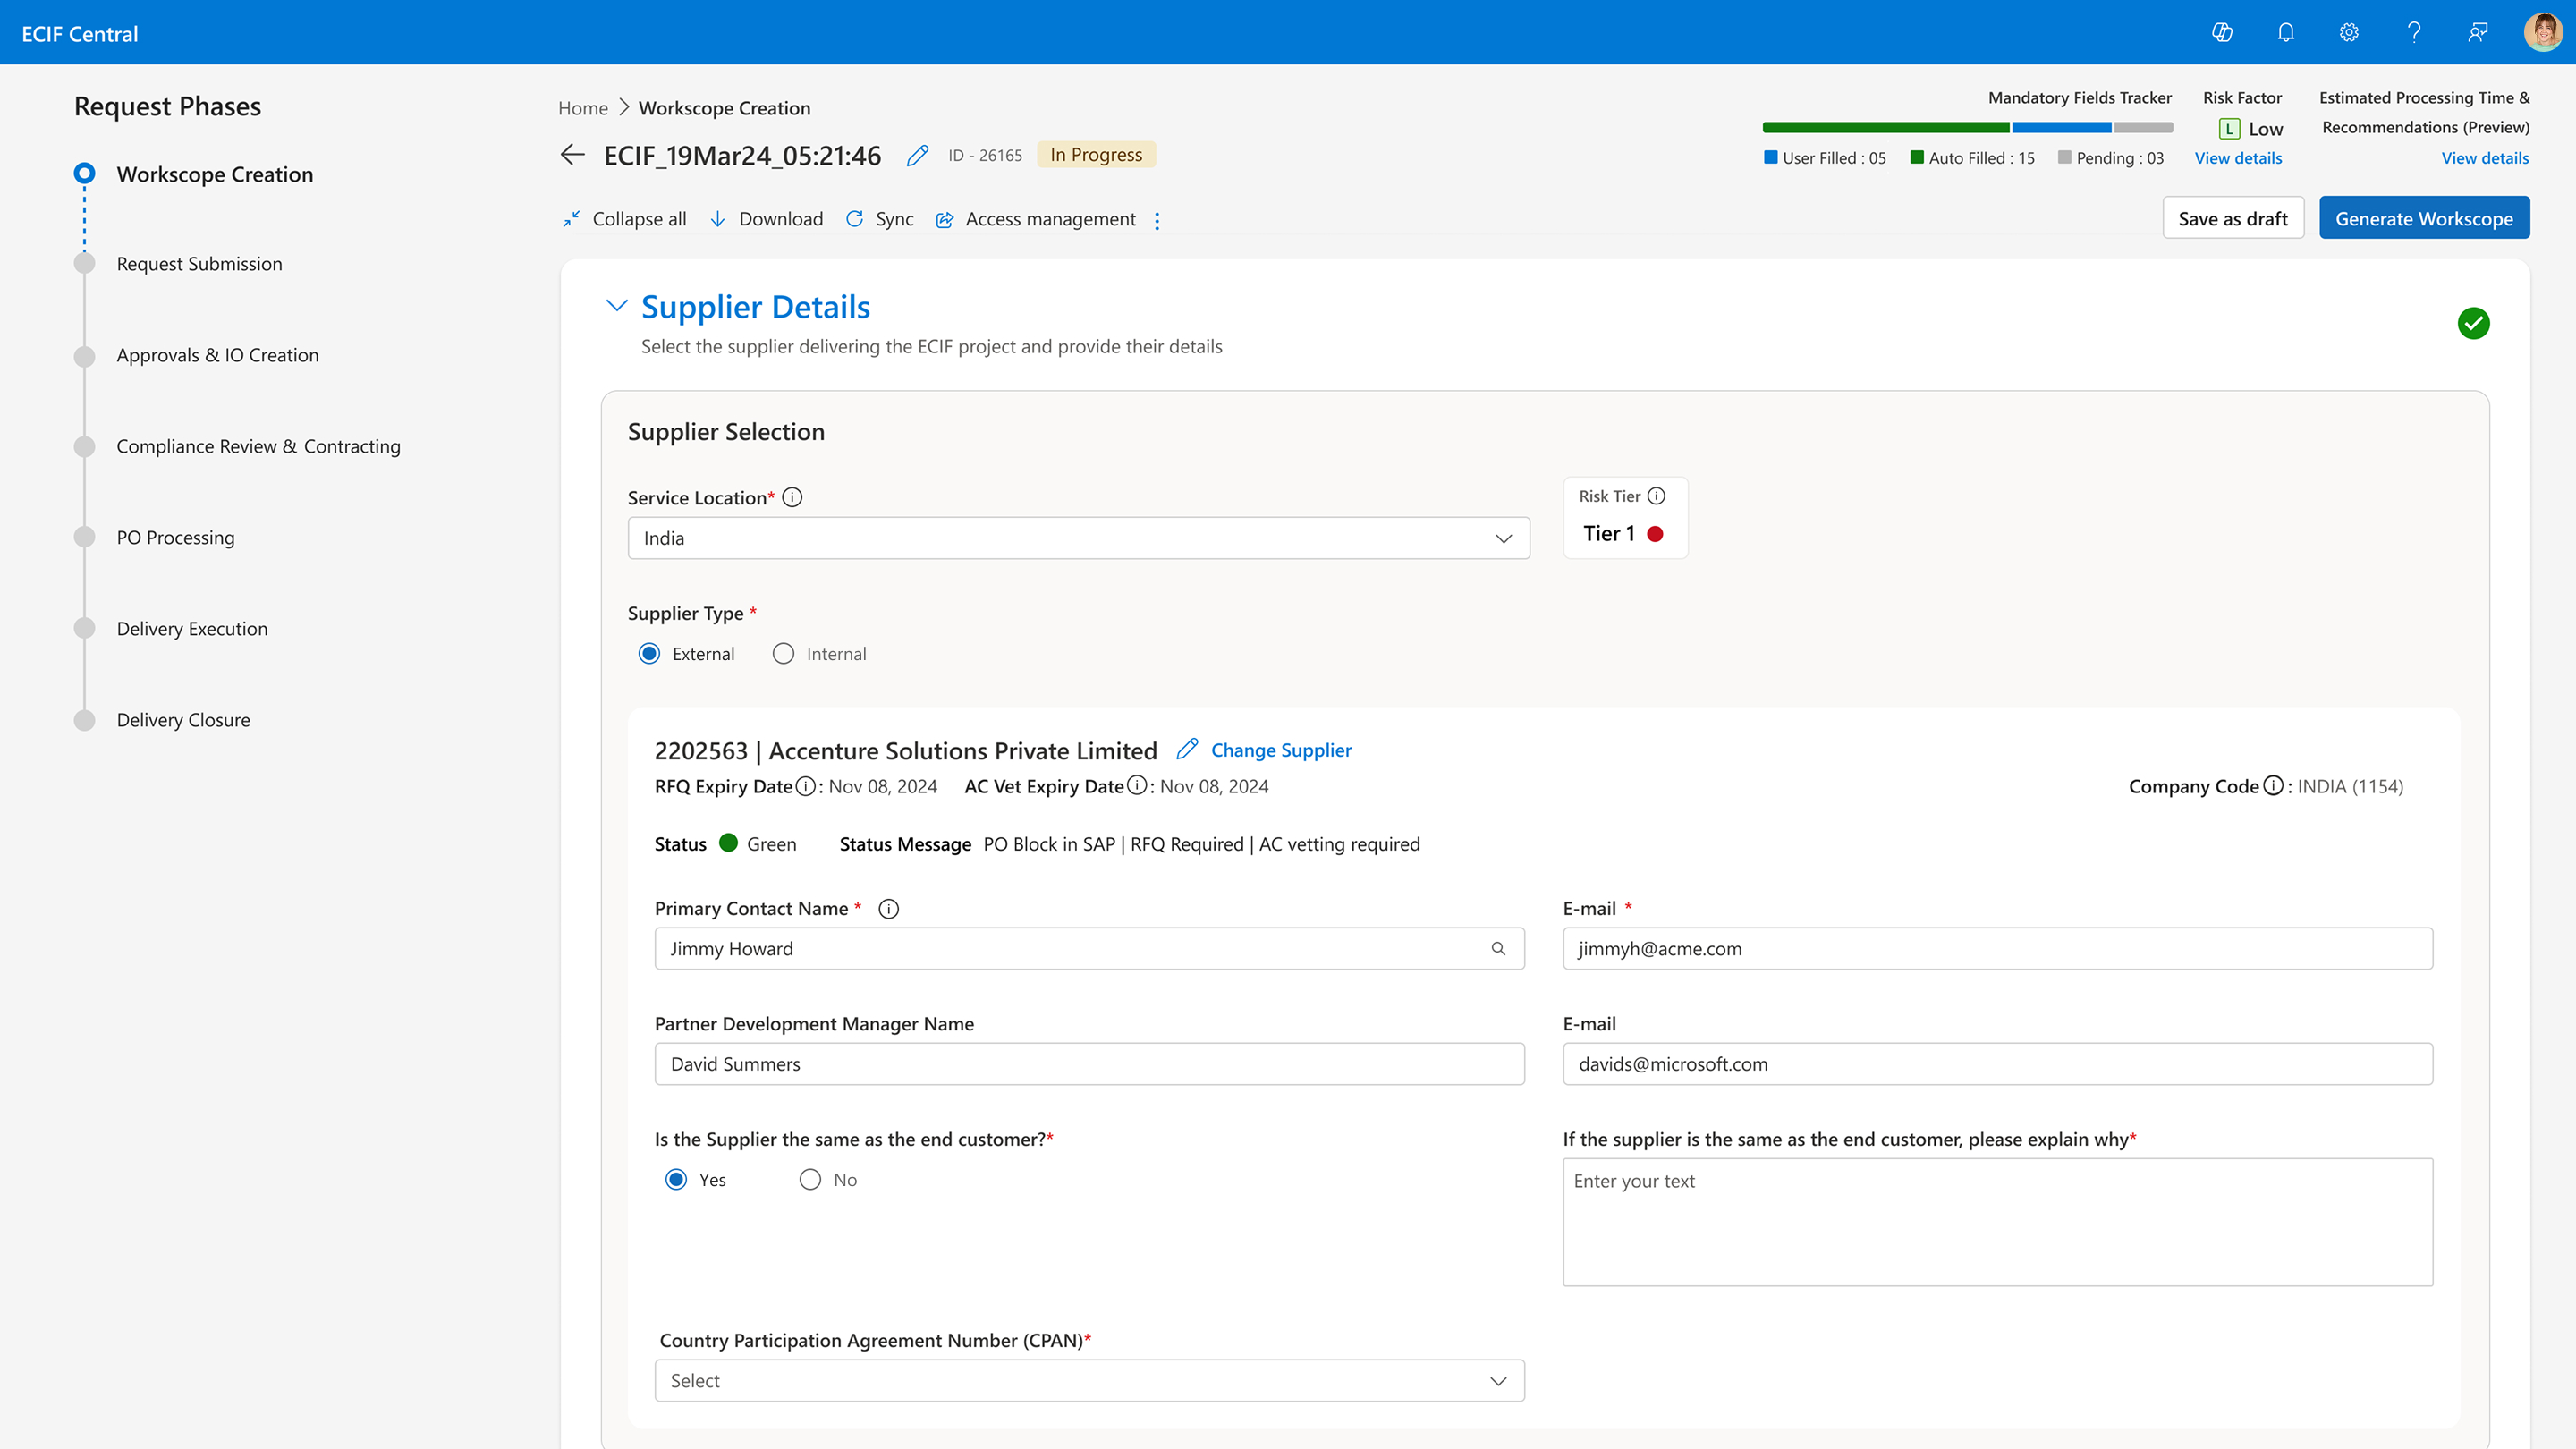Click the Risk Tier info icon
Viewport: 2576px width, 1449px height.
[x=1657, y=496]
